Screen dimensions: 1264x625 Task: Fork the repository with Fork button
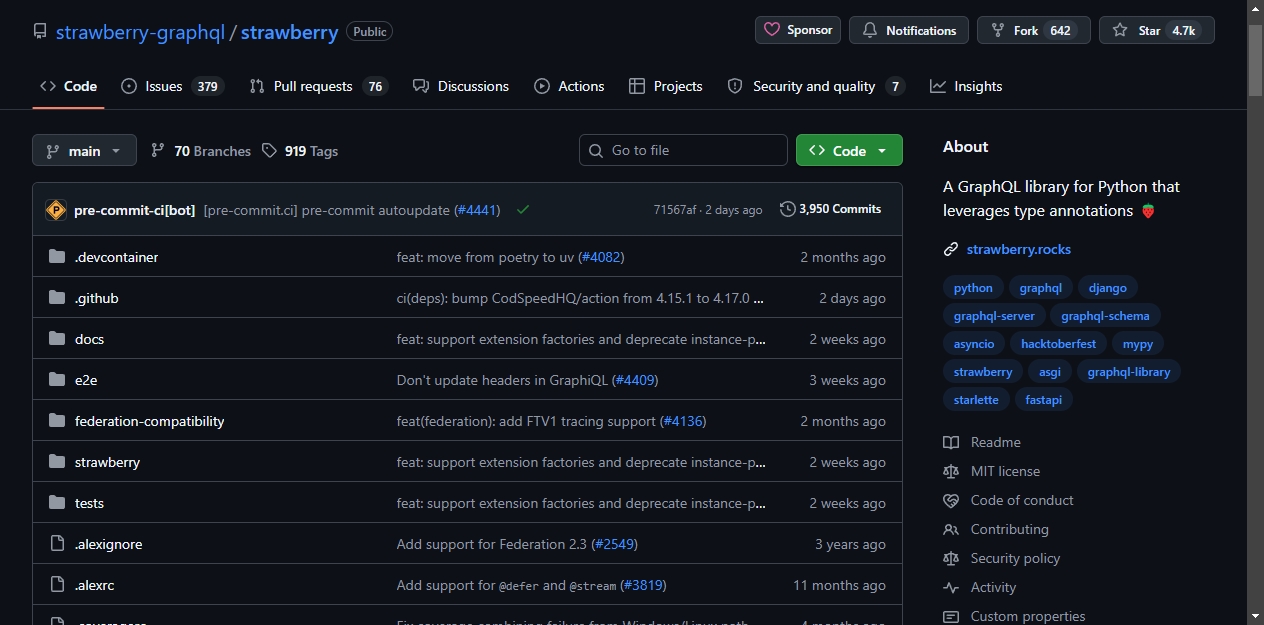click(x=1034, y=30)
